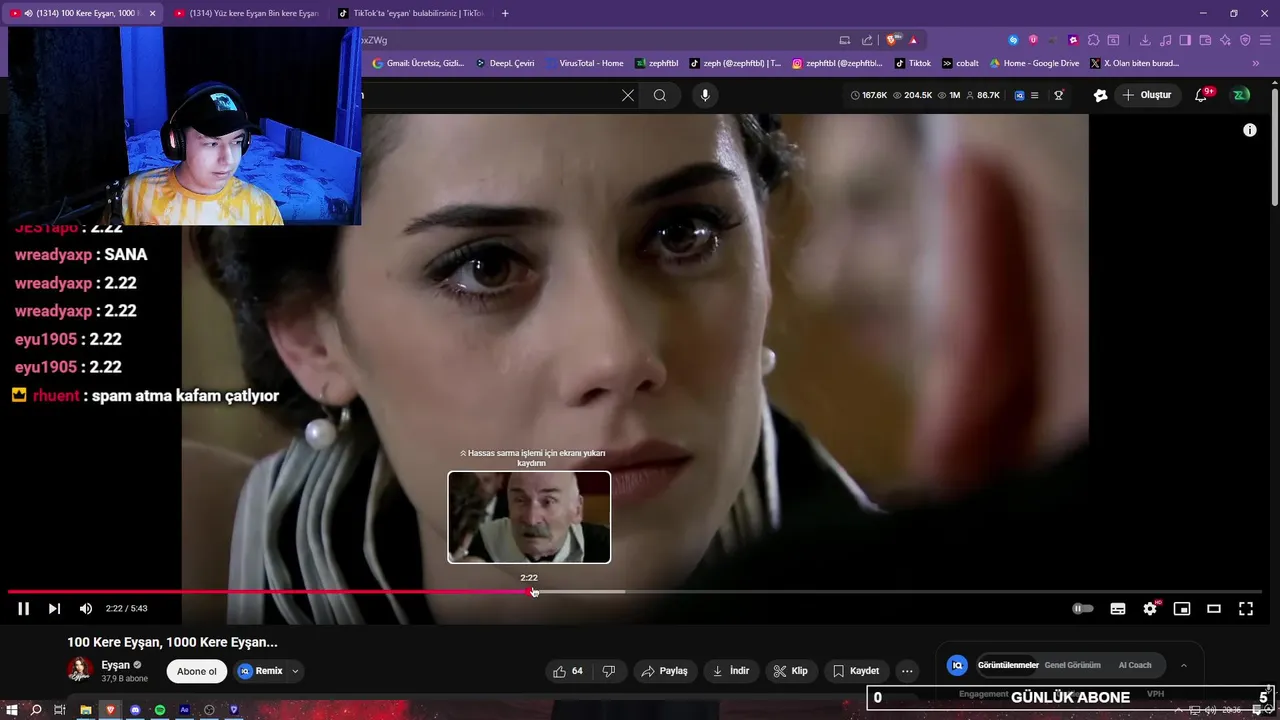Image resolution: width=1280 pixels, height=720 pixels.
Task: Click the vidIQ logo in stats panel
Action: pos(958,665)
